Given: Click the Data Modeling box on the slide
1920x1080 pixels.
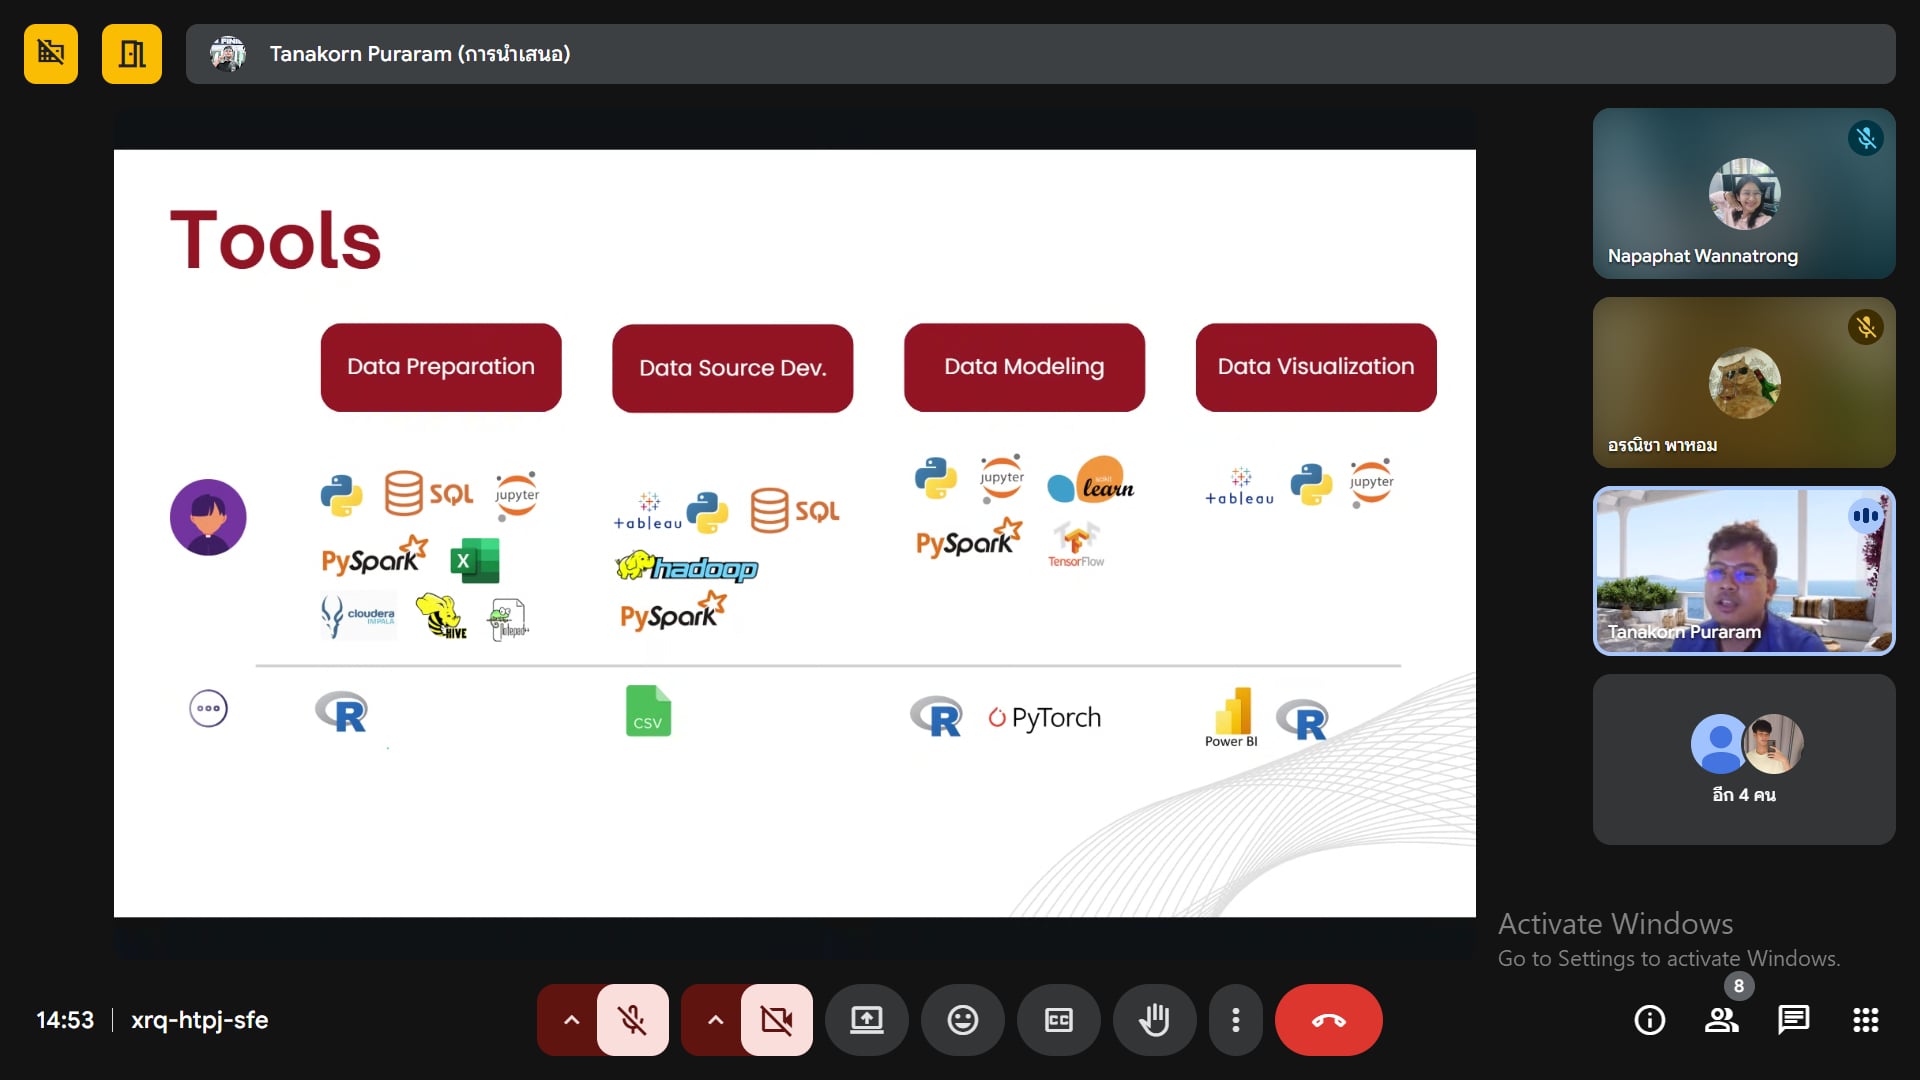Looking at the screenshot, I should click(1024, 367).
